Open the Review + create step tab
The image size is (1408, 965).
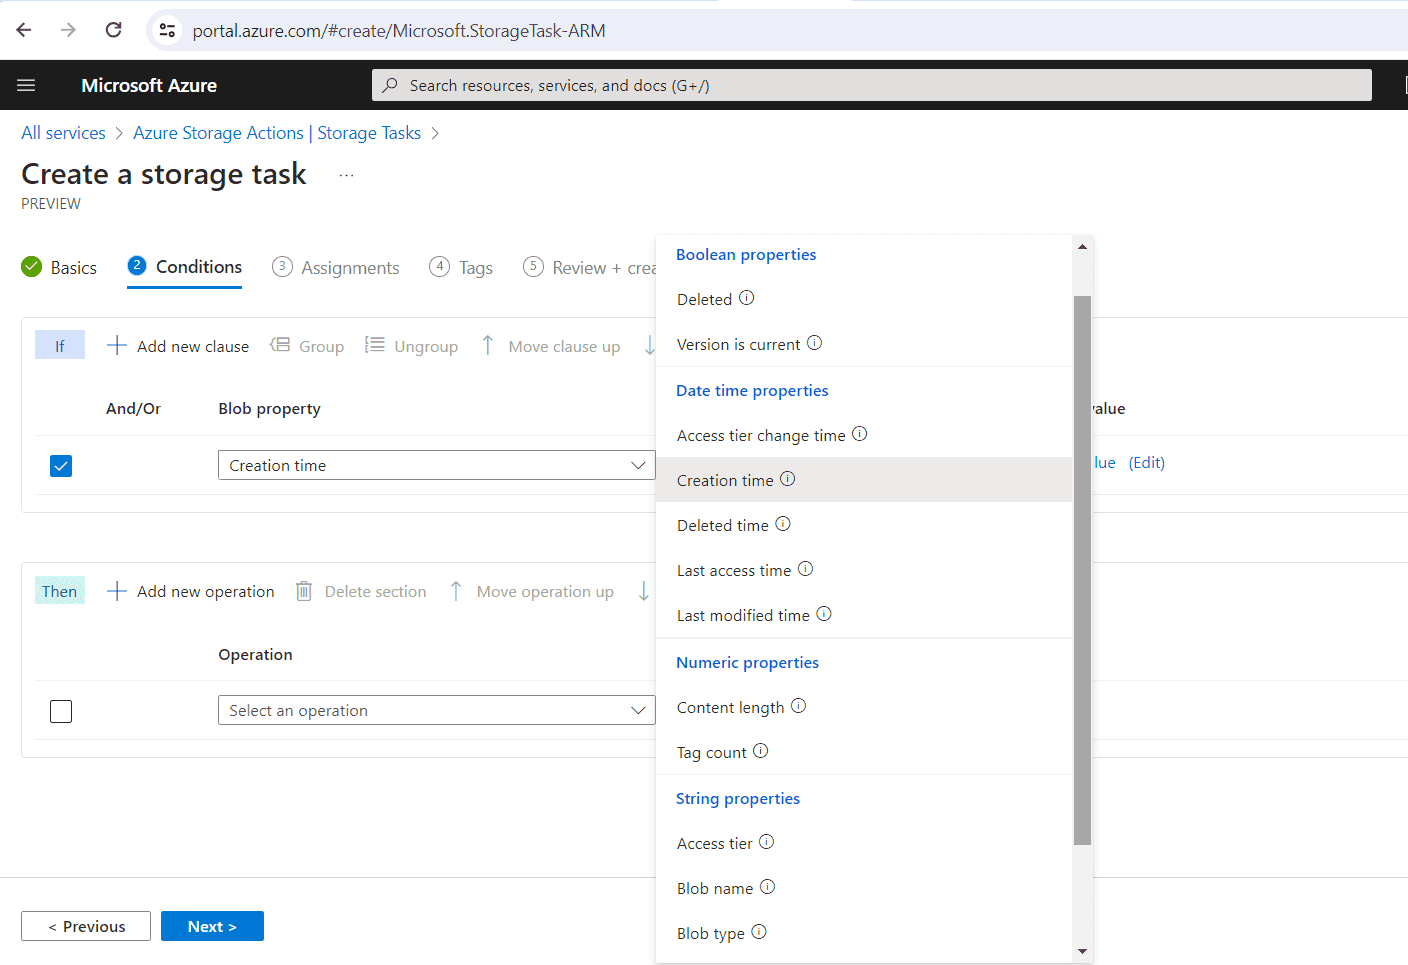pyautogui.click(x=590, y=267)
